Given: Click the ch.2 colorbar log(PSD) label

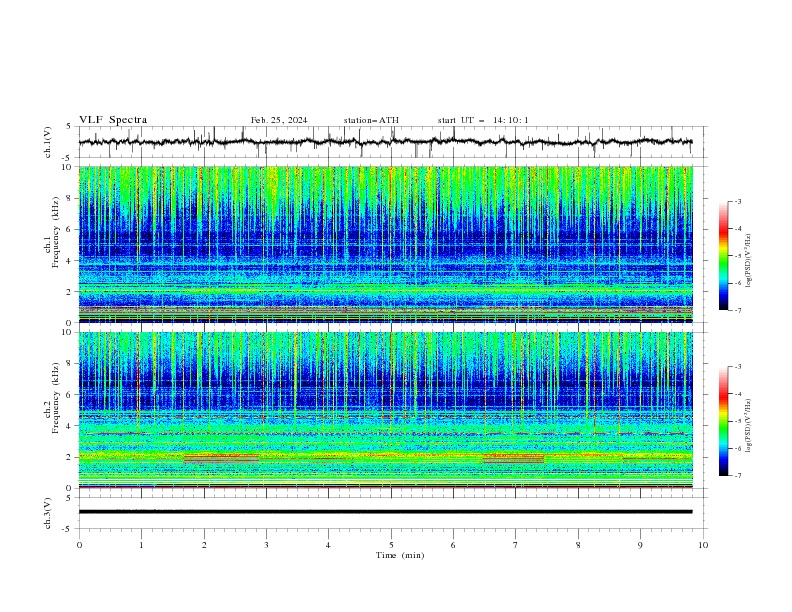Looking at the screenshot, I should point(748,426).
